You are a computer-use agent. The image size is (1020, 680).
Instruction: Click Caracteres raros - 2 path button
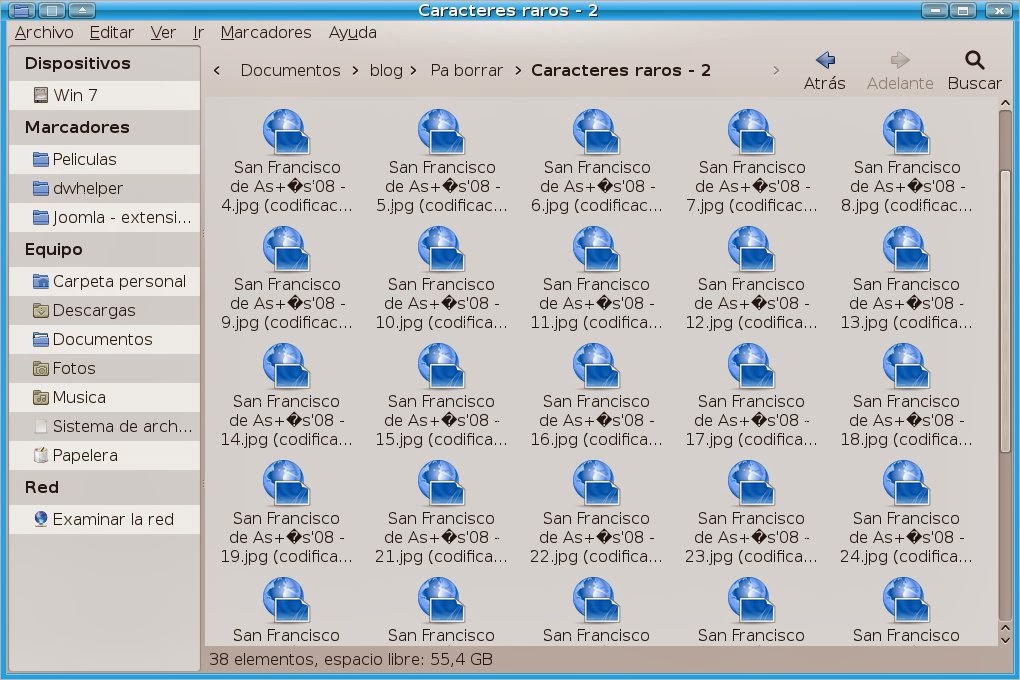tap(621, 70)
